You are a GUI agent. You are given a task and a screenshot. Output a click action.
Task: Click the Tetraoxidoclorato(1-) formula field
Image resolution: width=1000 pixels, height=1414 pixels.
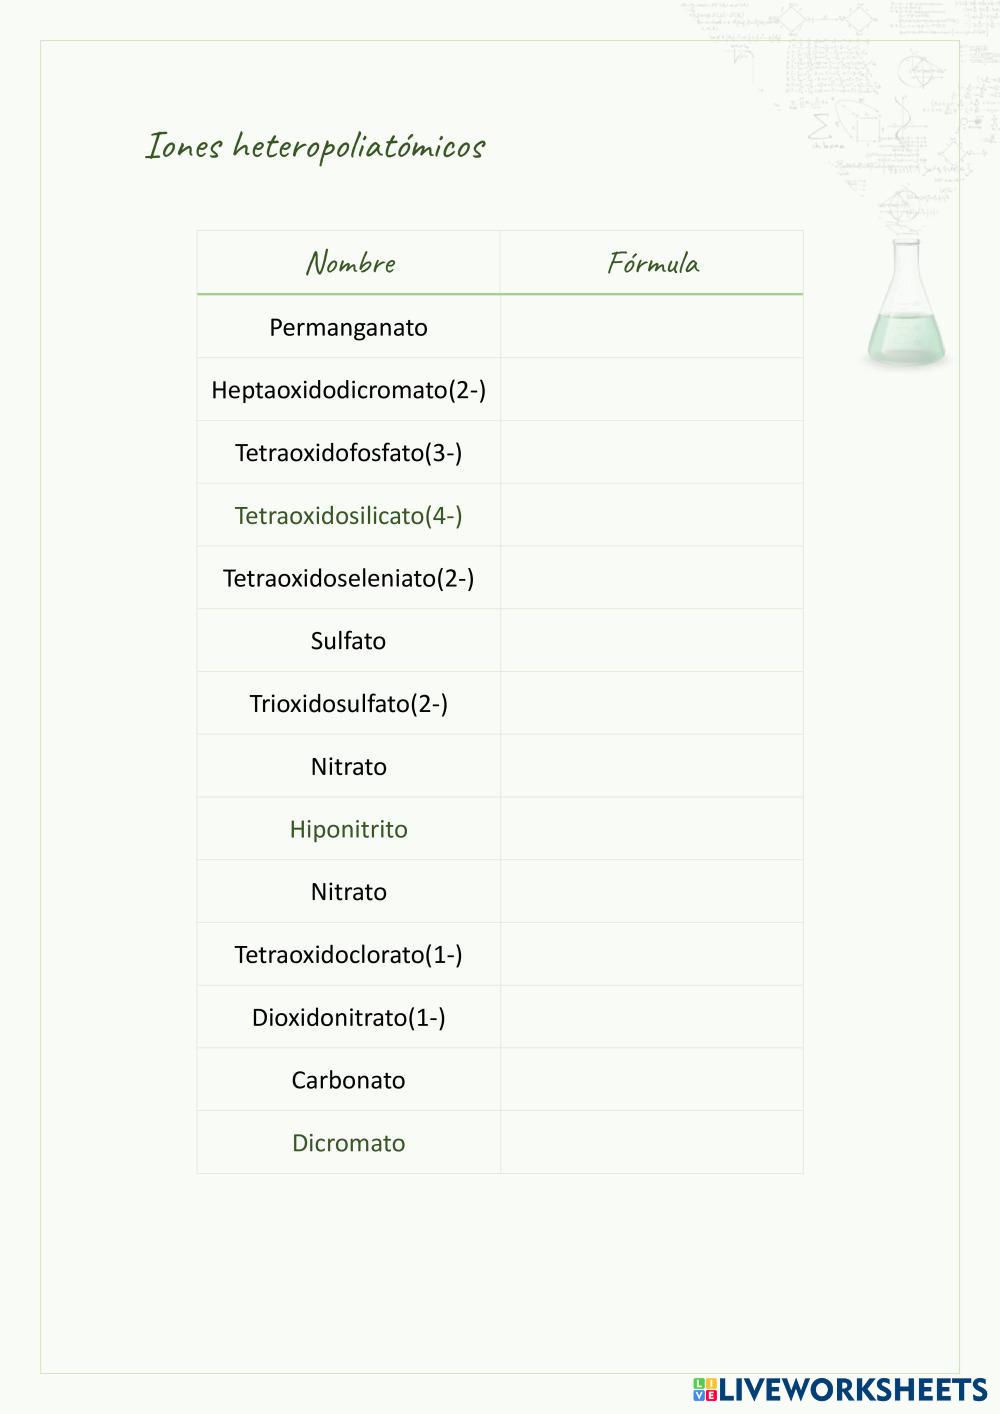click(x=651, y=955)
